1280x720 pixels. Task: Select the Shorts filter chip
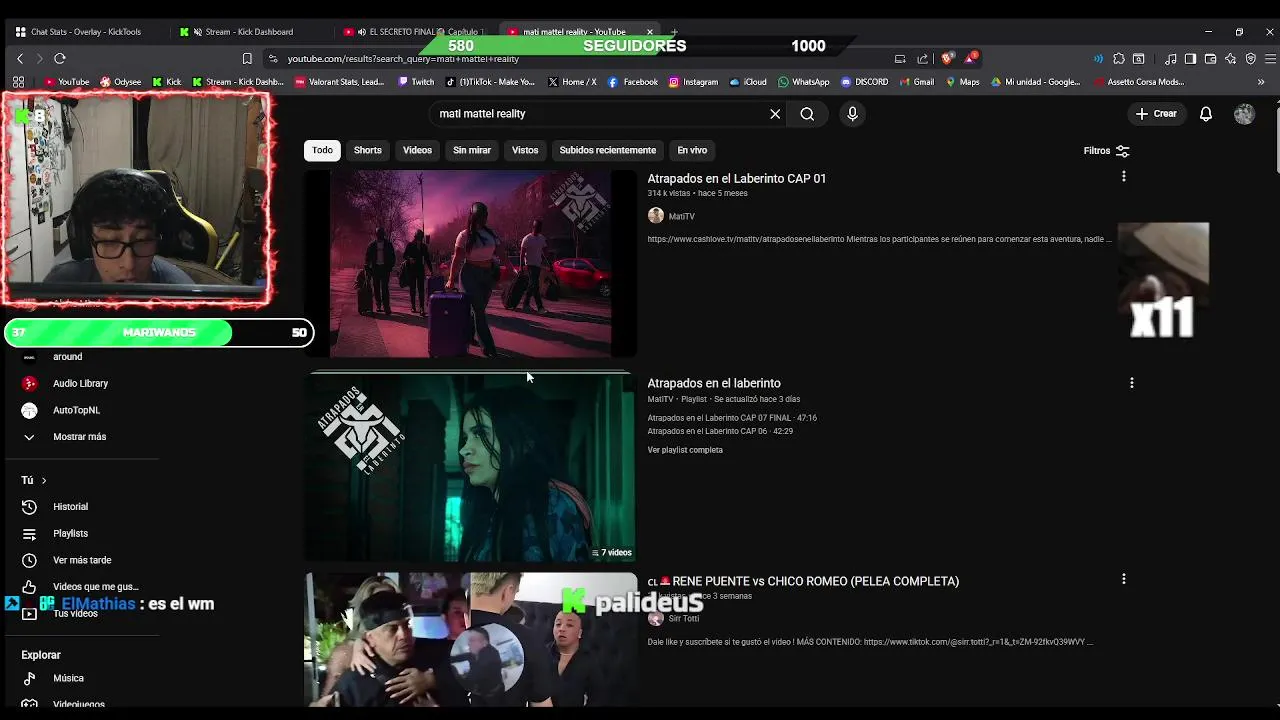367,150
